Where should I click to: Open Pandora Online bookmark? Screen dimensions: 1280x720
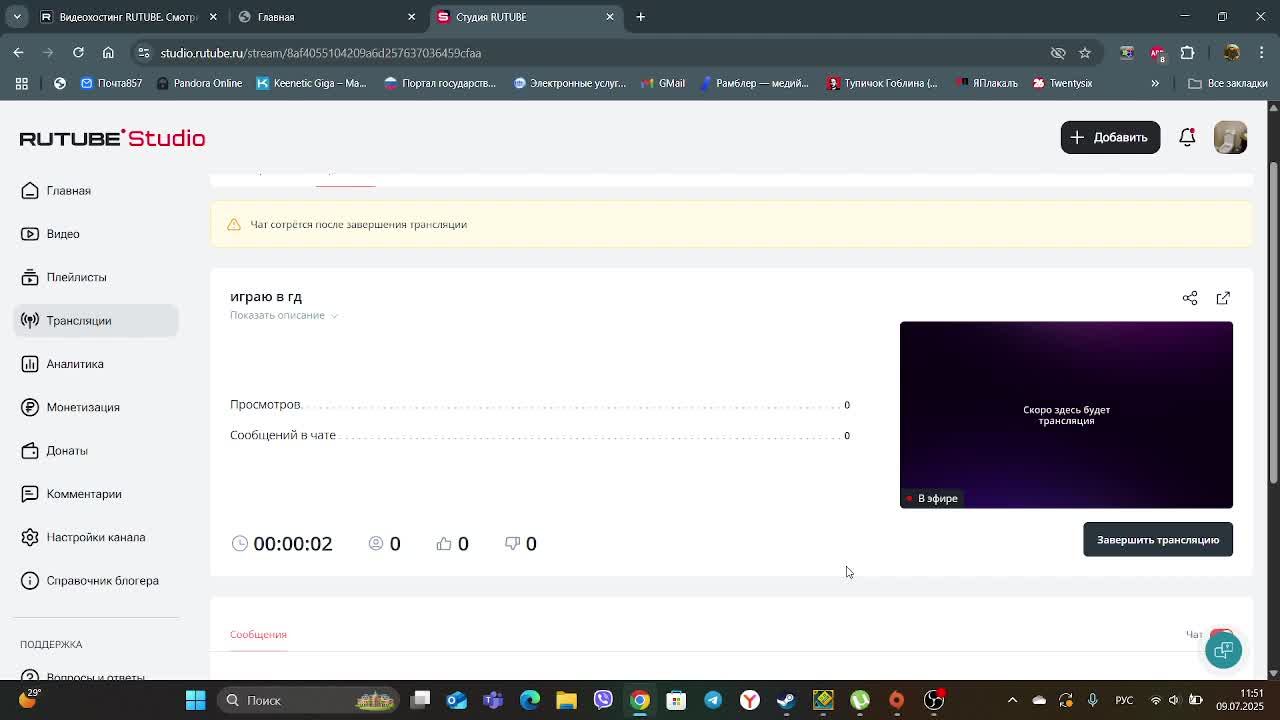199,83
